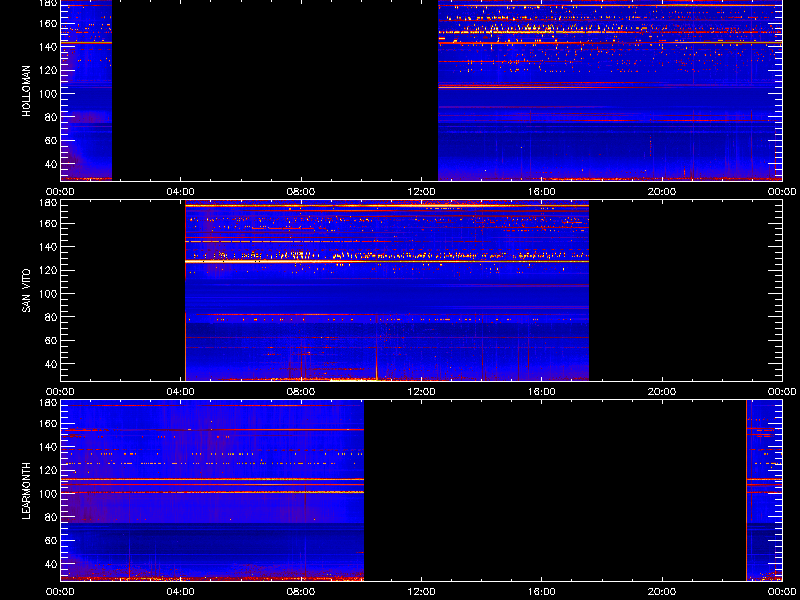Choose the 160 frequency tick on Learmonth axis
The width and height of the screenshot is (800, 600).
49,423
